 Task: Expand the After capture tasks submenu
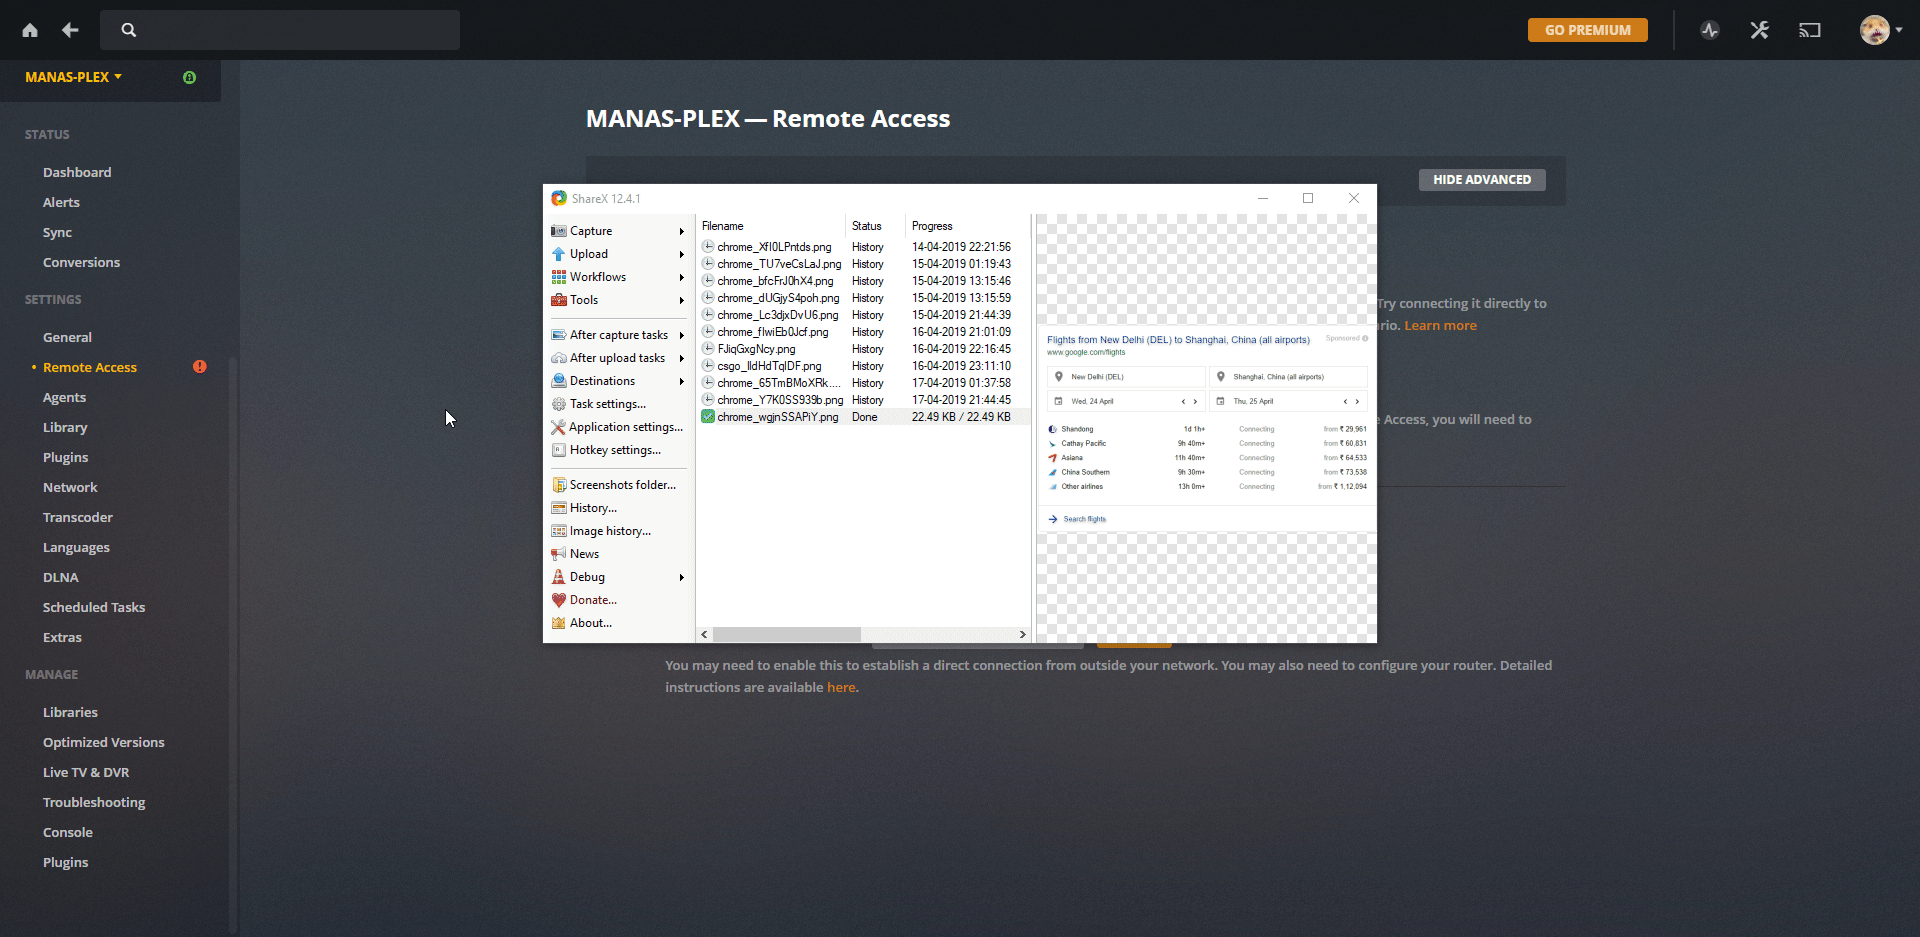coord(617,335)
